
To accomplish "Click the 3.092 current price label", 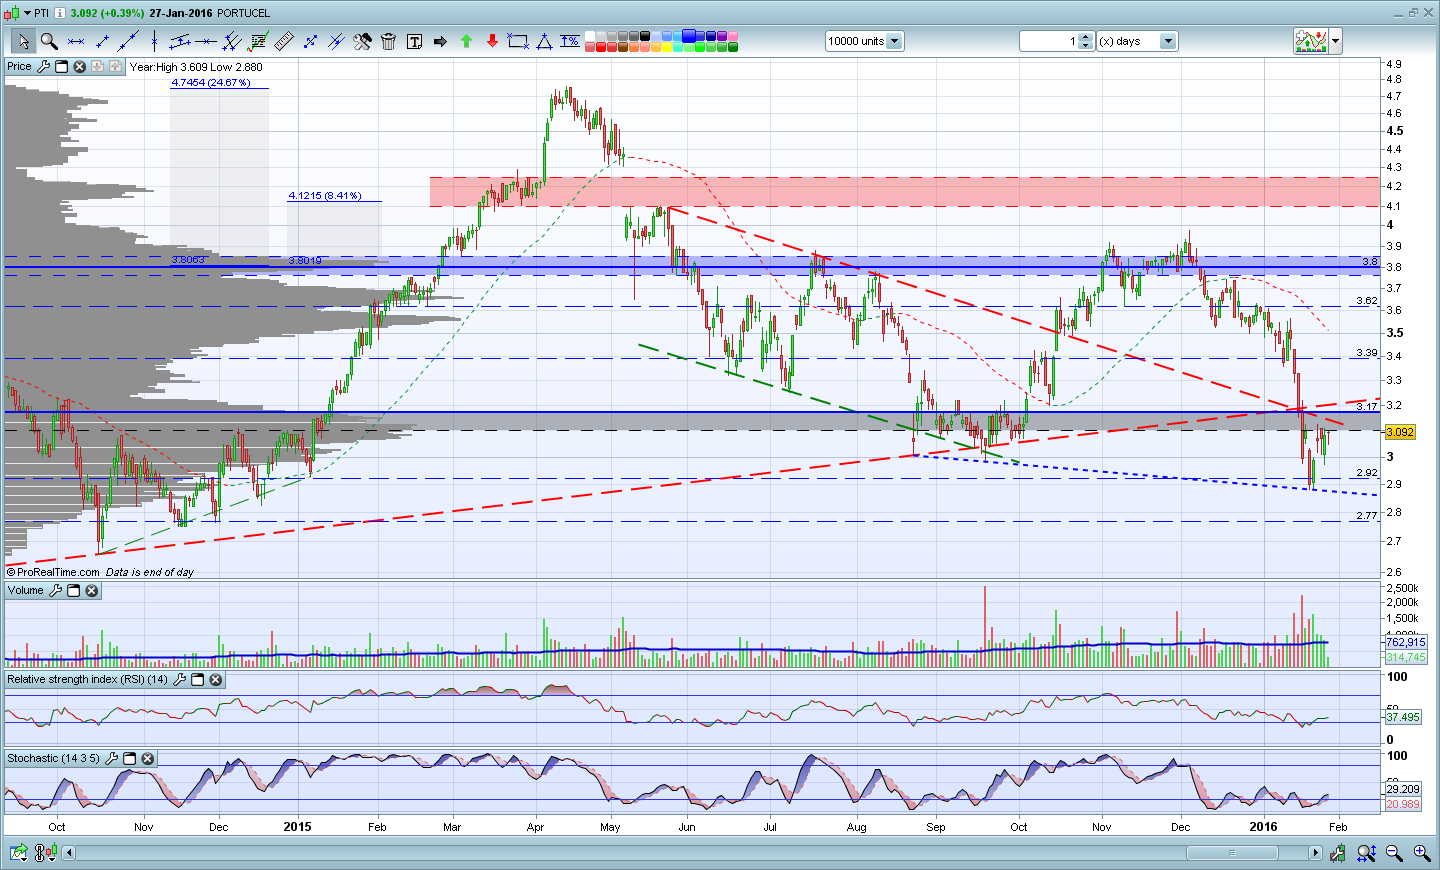I will (1399, 432).
